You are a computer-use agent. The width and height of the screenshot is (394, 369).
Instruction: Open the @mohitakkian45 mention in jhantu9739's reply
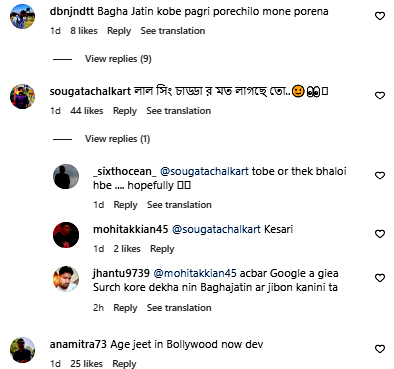[195, 273]
